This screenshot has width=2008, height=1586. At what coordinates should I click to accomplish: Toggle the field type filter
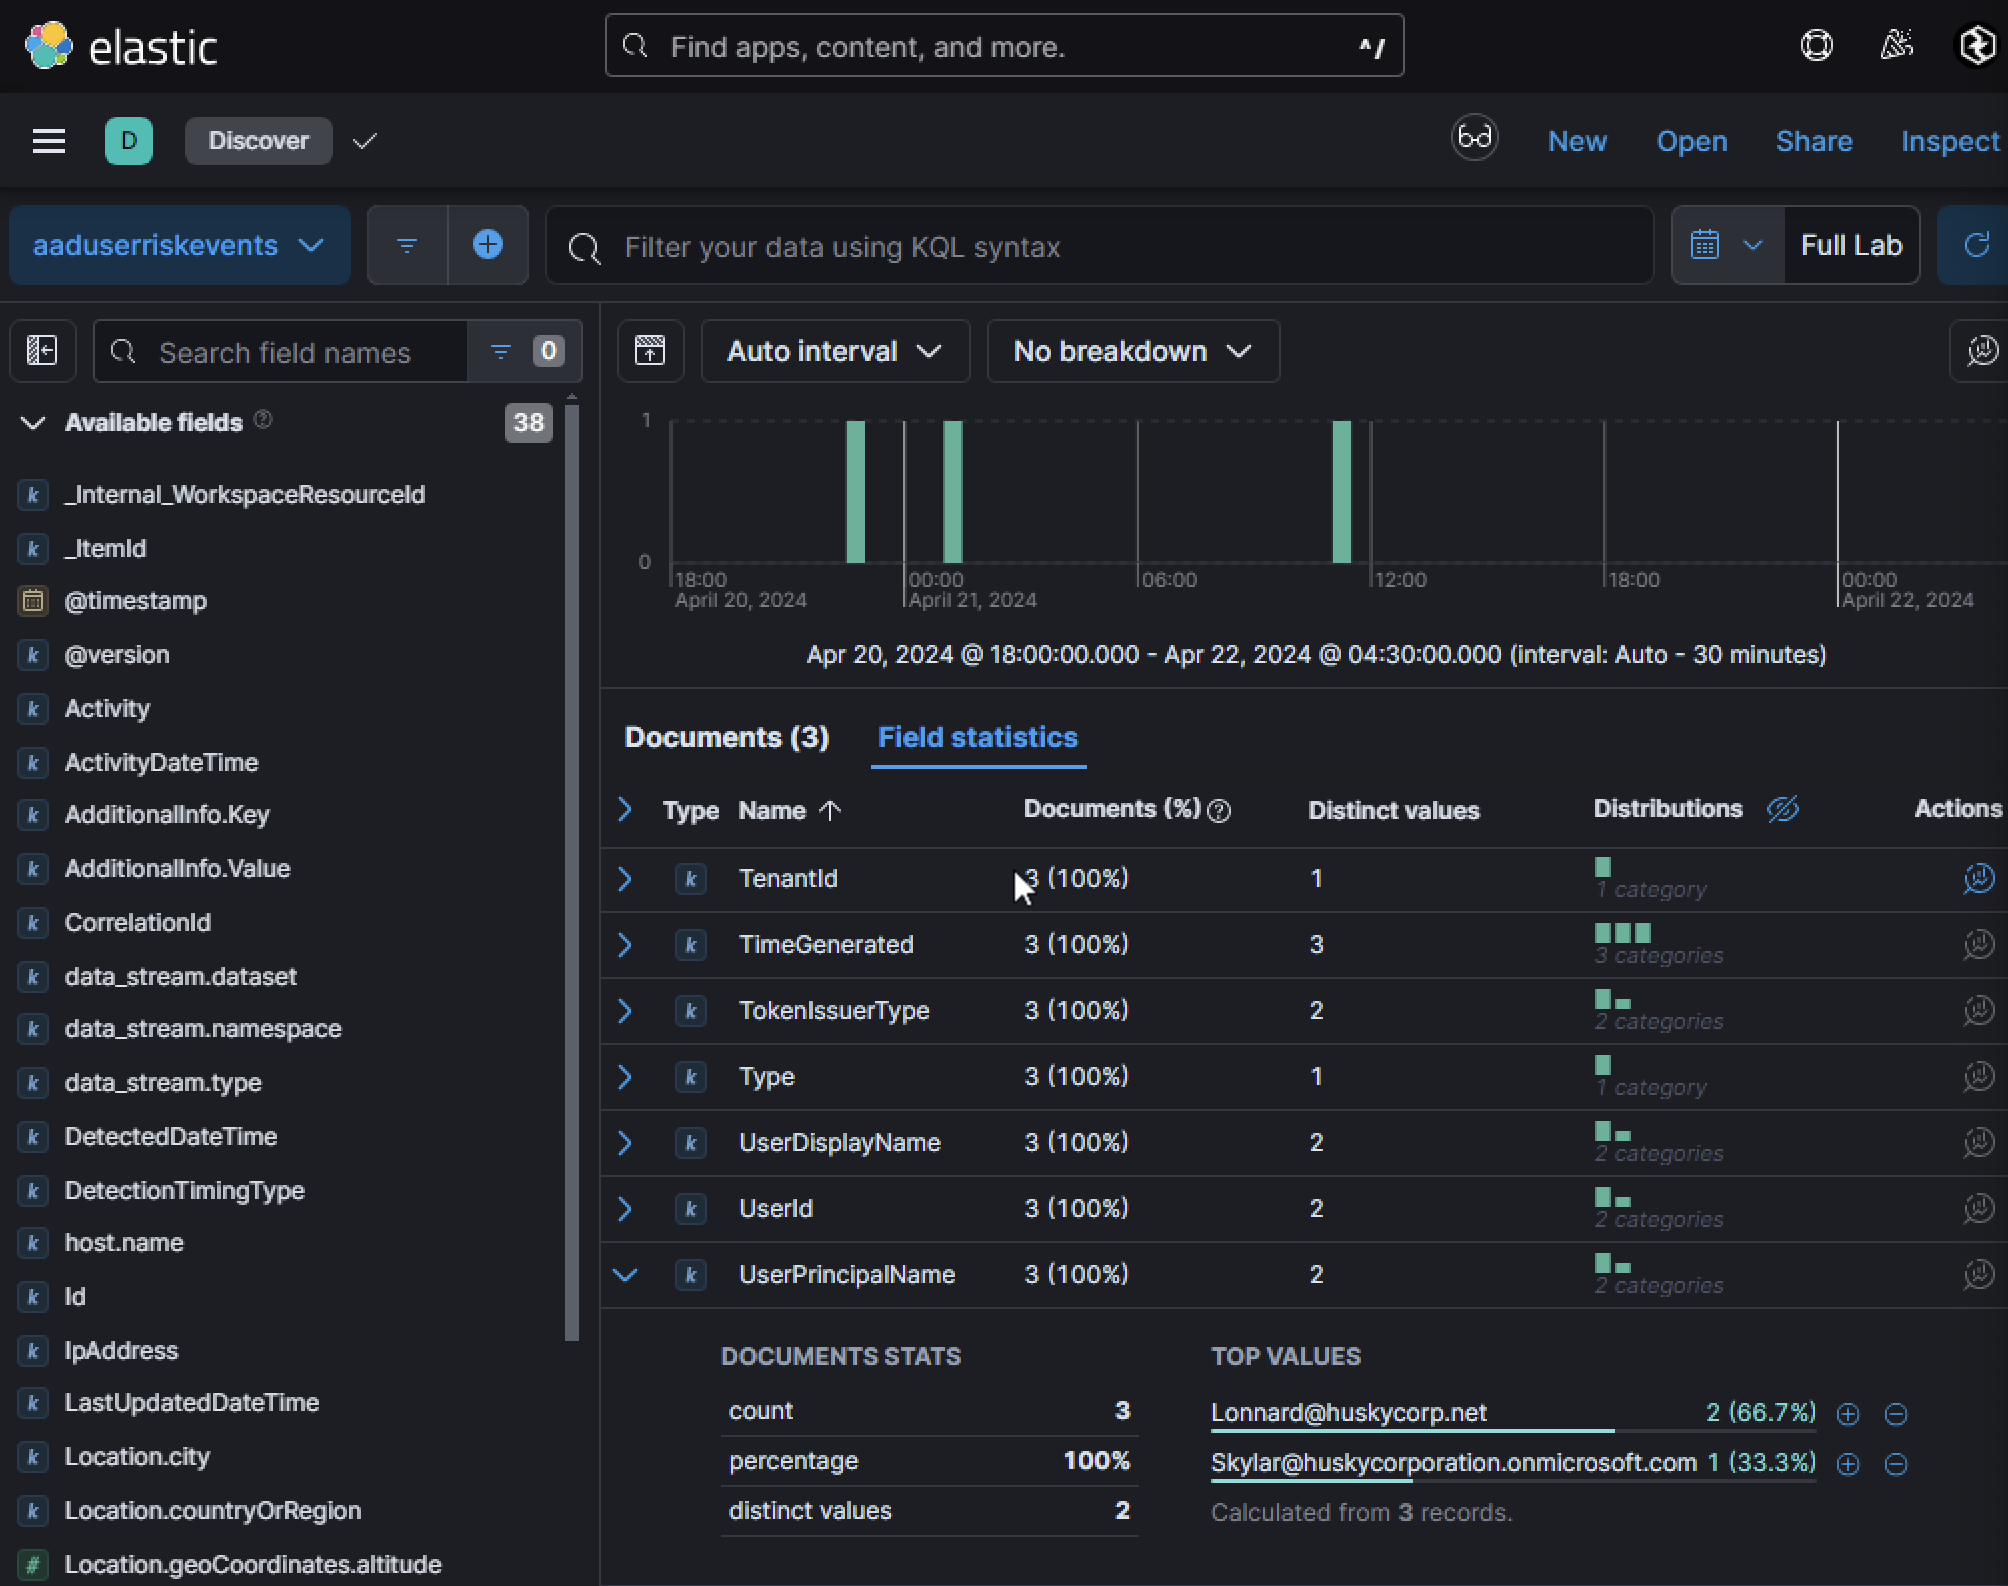click(523, 351)
